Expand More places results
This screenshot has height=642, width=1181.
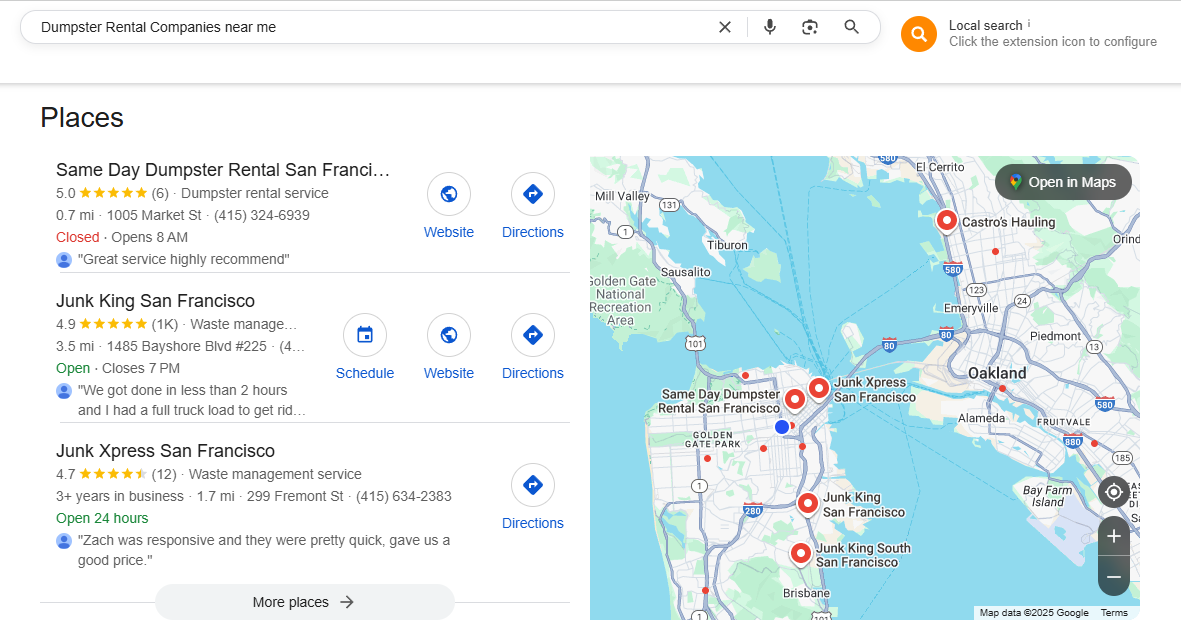click(x=304, y=602)
